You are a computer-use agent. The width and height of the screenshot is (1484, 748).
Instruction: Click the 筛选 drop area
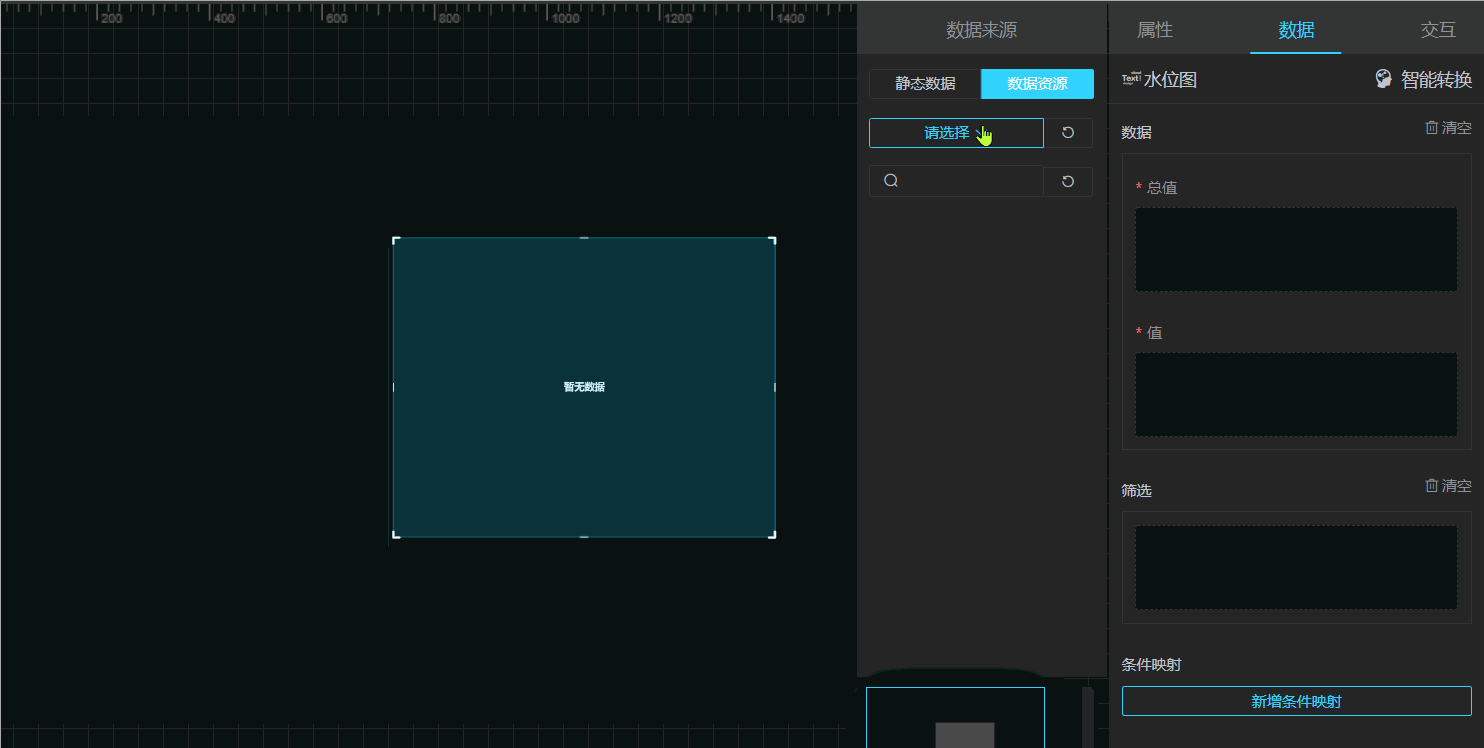point(1296,568)
